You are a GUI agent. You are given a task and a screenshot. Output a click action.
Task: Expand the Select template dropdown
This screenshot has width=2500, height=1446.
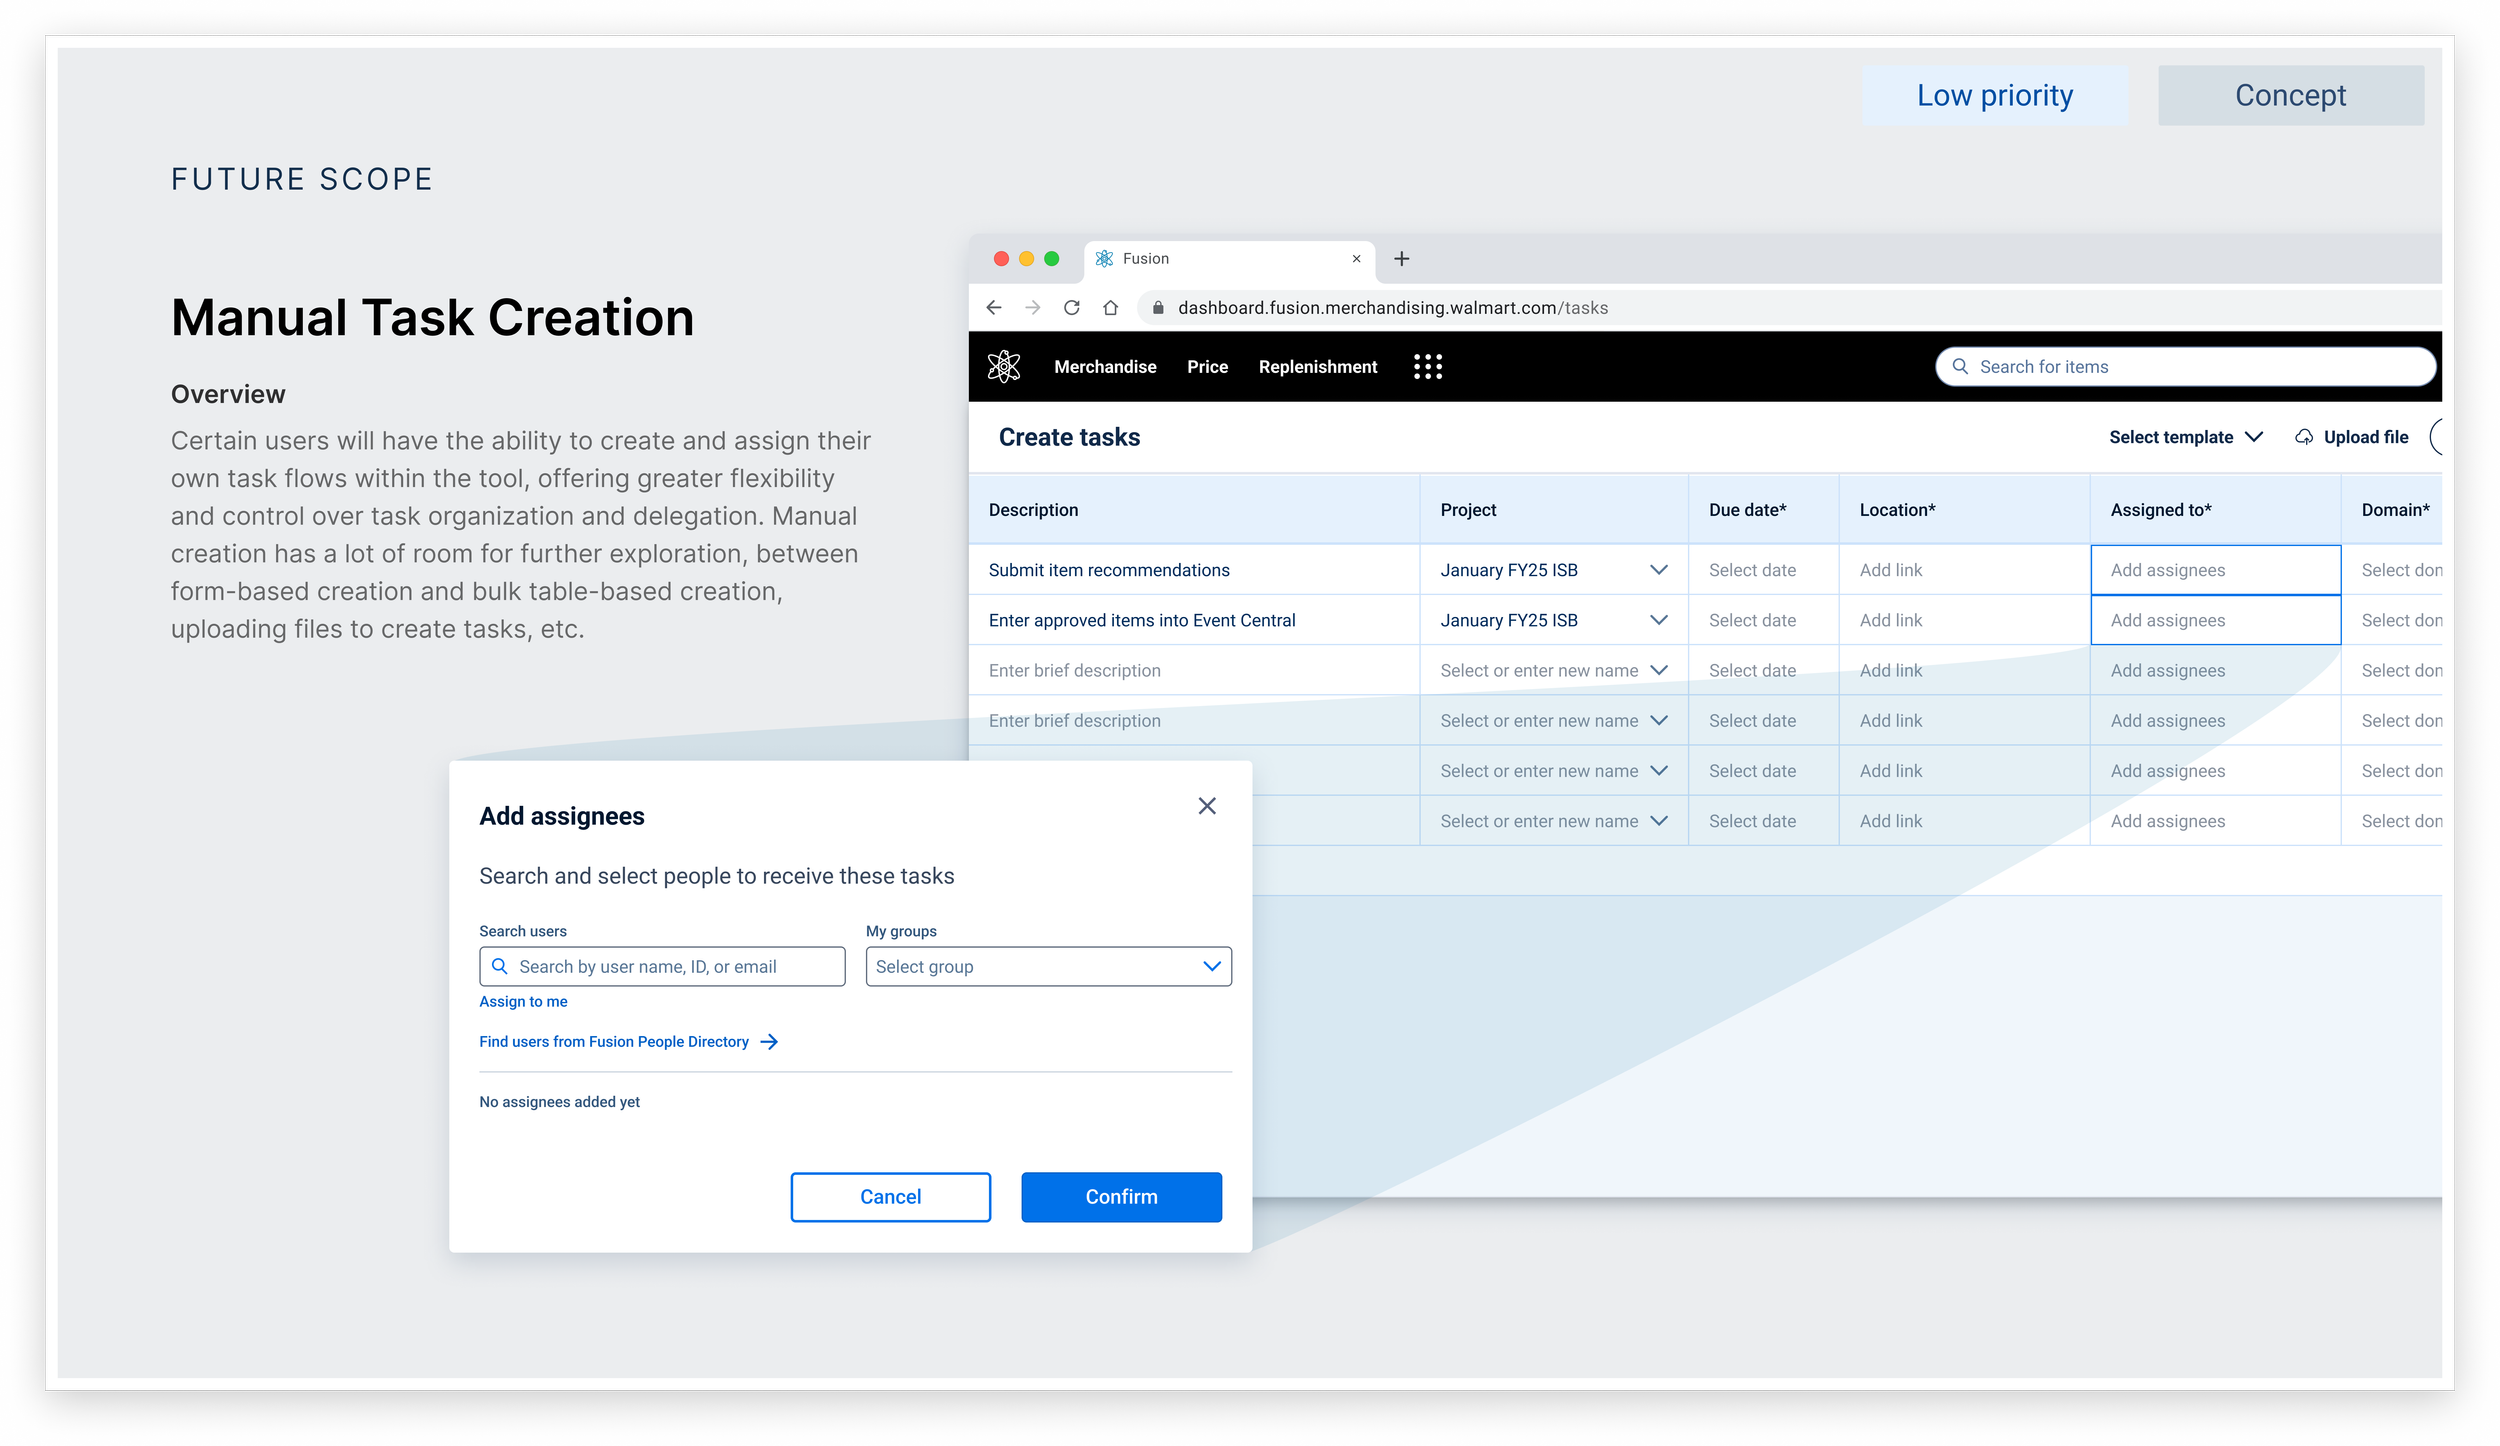[x=2185, y=437]
